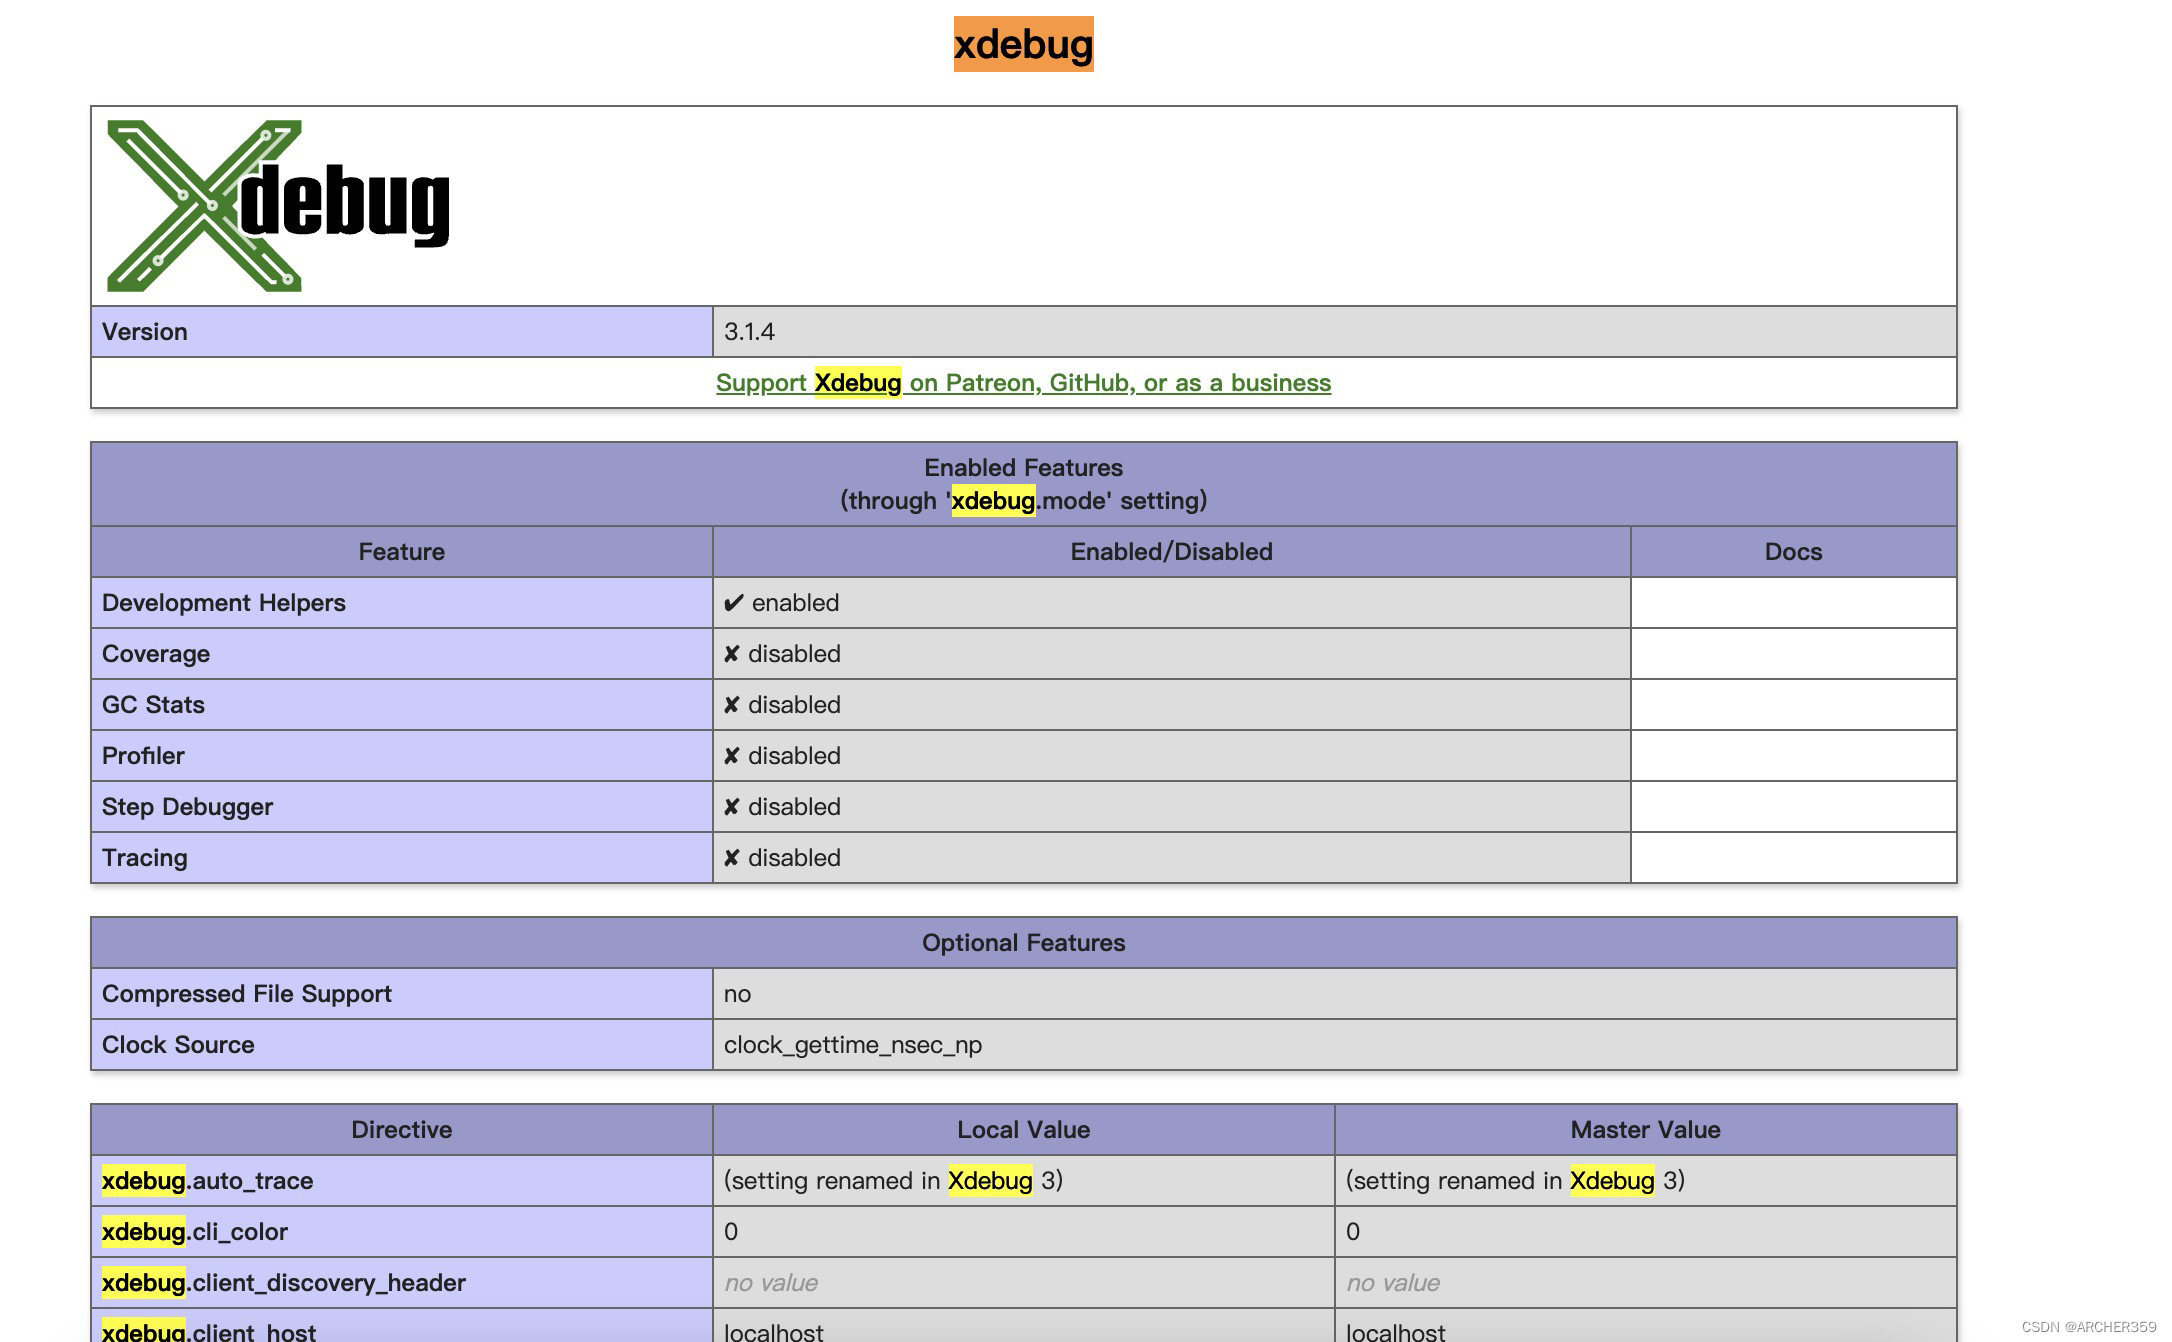Viewport: 2172px width, 1342px height.
Task: Click the checkmark next to enabled
Action: tap(733, 603)
